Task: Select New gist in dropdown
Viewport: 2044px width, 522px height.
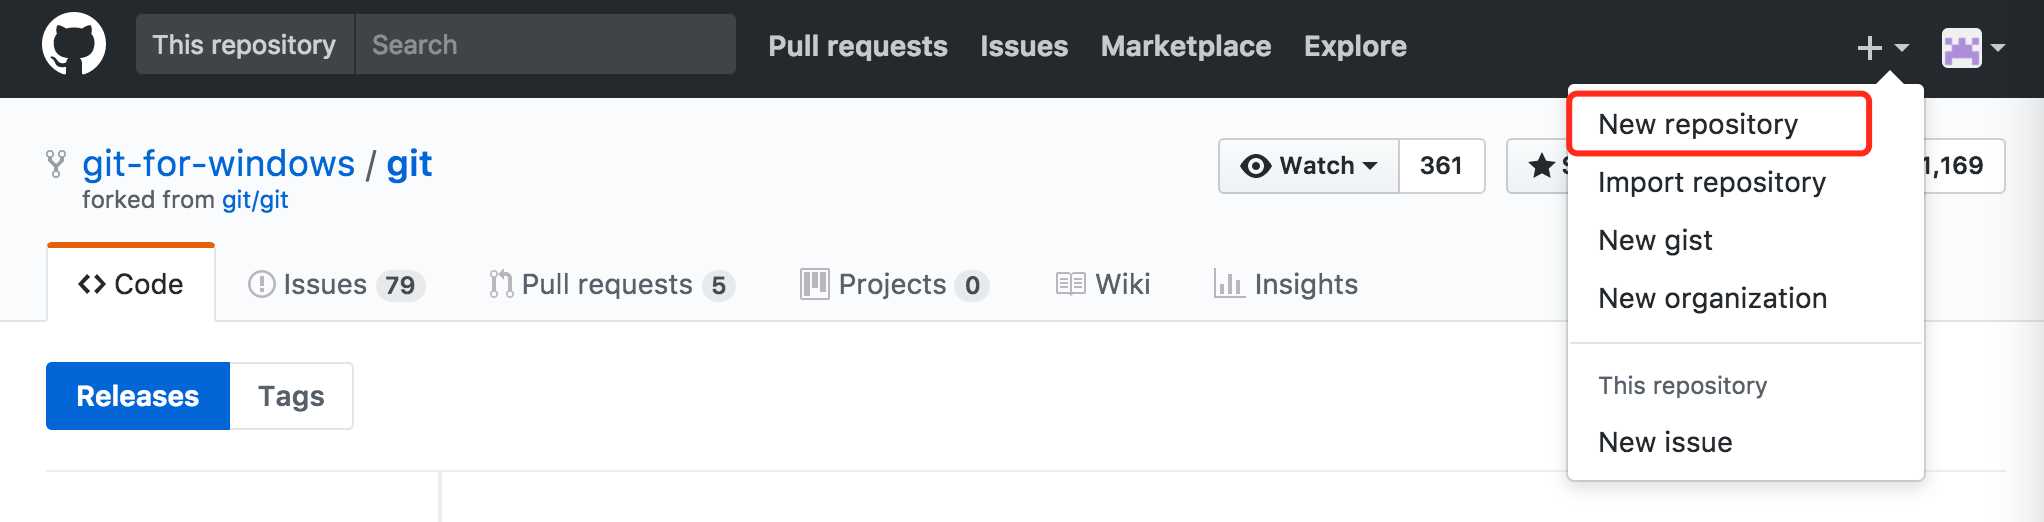Action: tap(1654, 240)
